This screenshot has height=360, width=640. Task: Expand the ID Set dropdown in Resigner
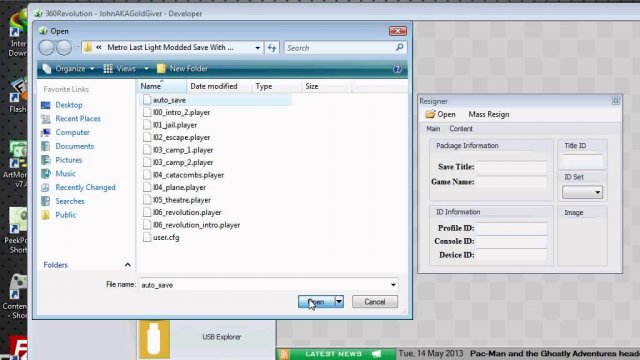[x=598, y=192]
